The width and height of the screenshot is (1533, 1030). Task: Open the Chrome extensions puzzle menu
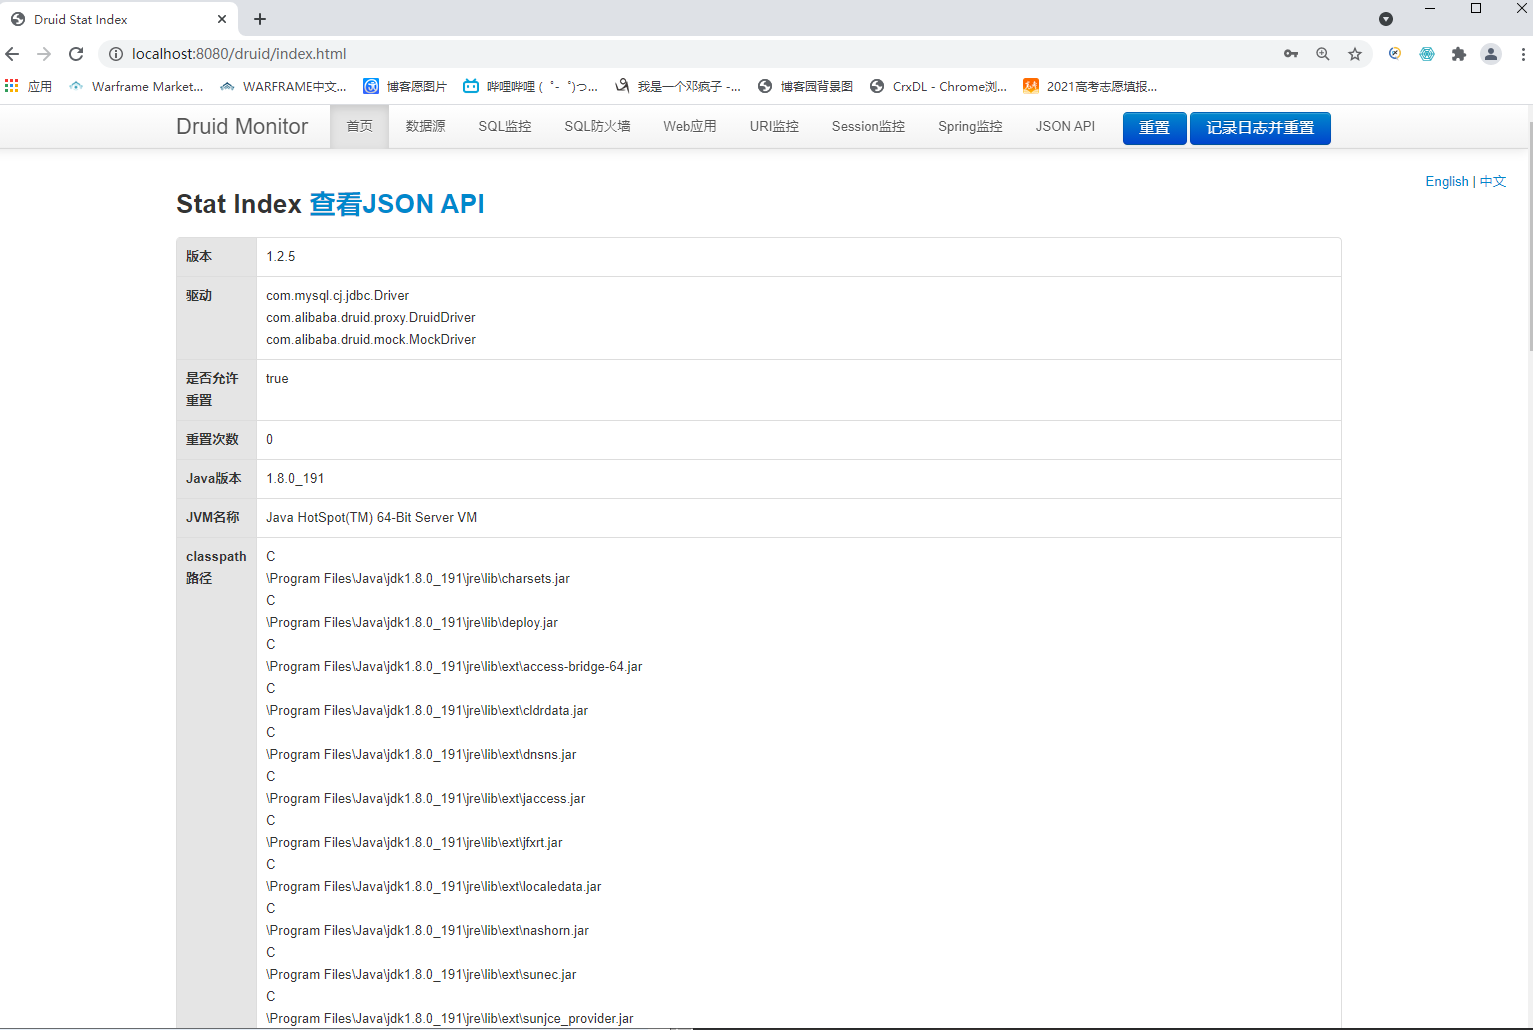[1459, 54]
